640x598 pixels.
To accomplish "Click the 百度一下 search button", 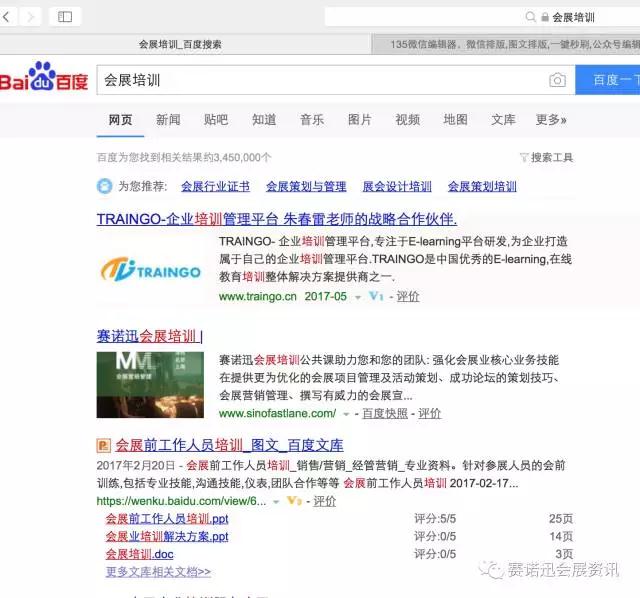I will 608,80.
